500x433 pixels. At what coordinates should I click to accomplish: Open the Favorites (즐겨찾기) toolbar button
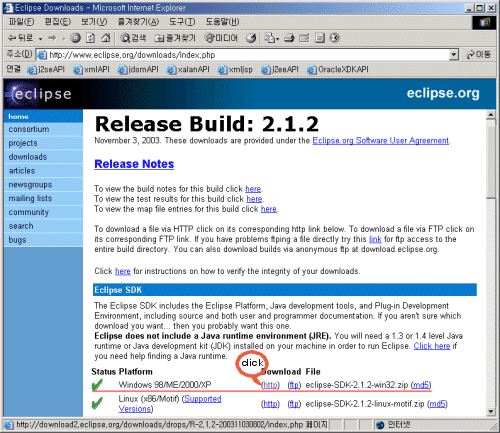175,38
